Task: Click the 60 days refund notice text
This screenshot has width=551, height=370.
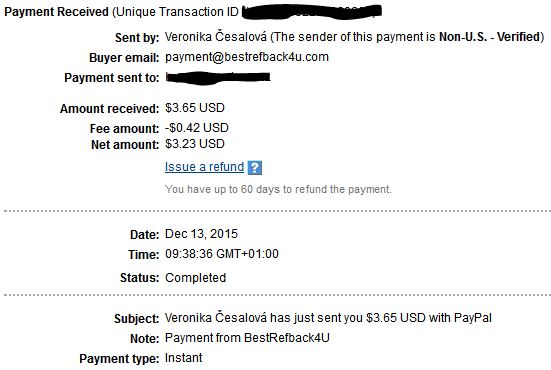Action: click(278, 189)
